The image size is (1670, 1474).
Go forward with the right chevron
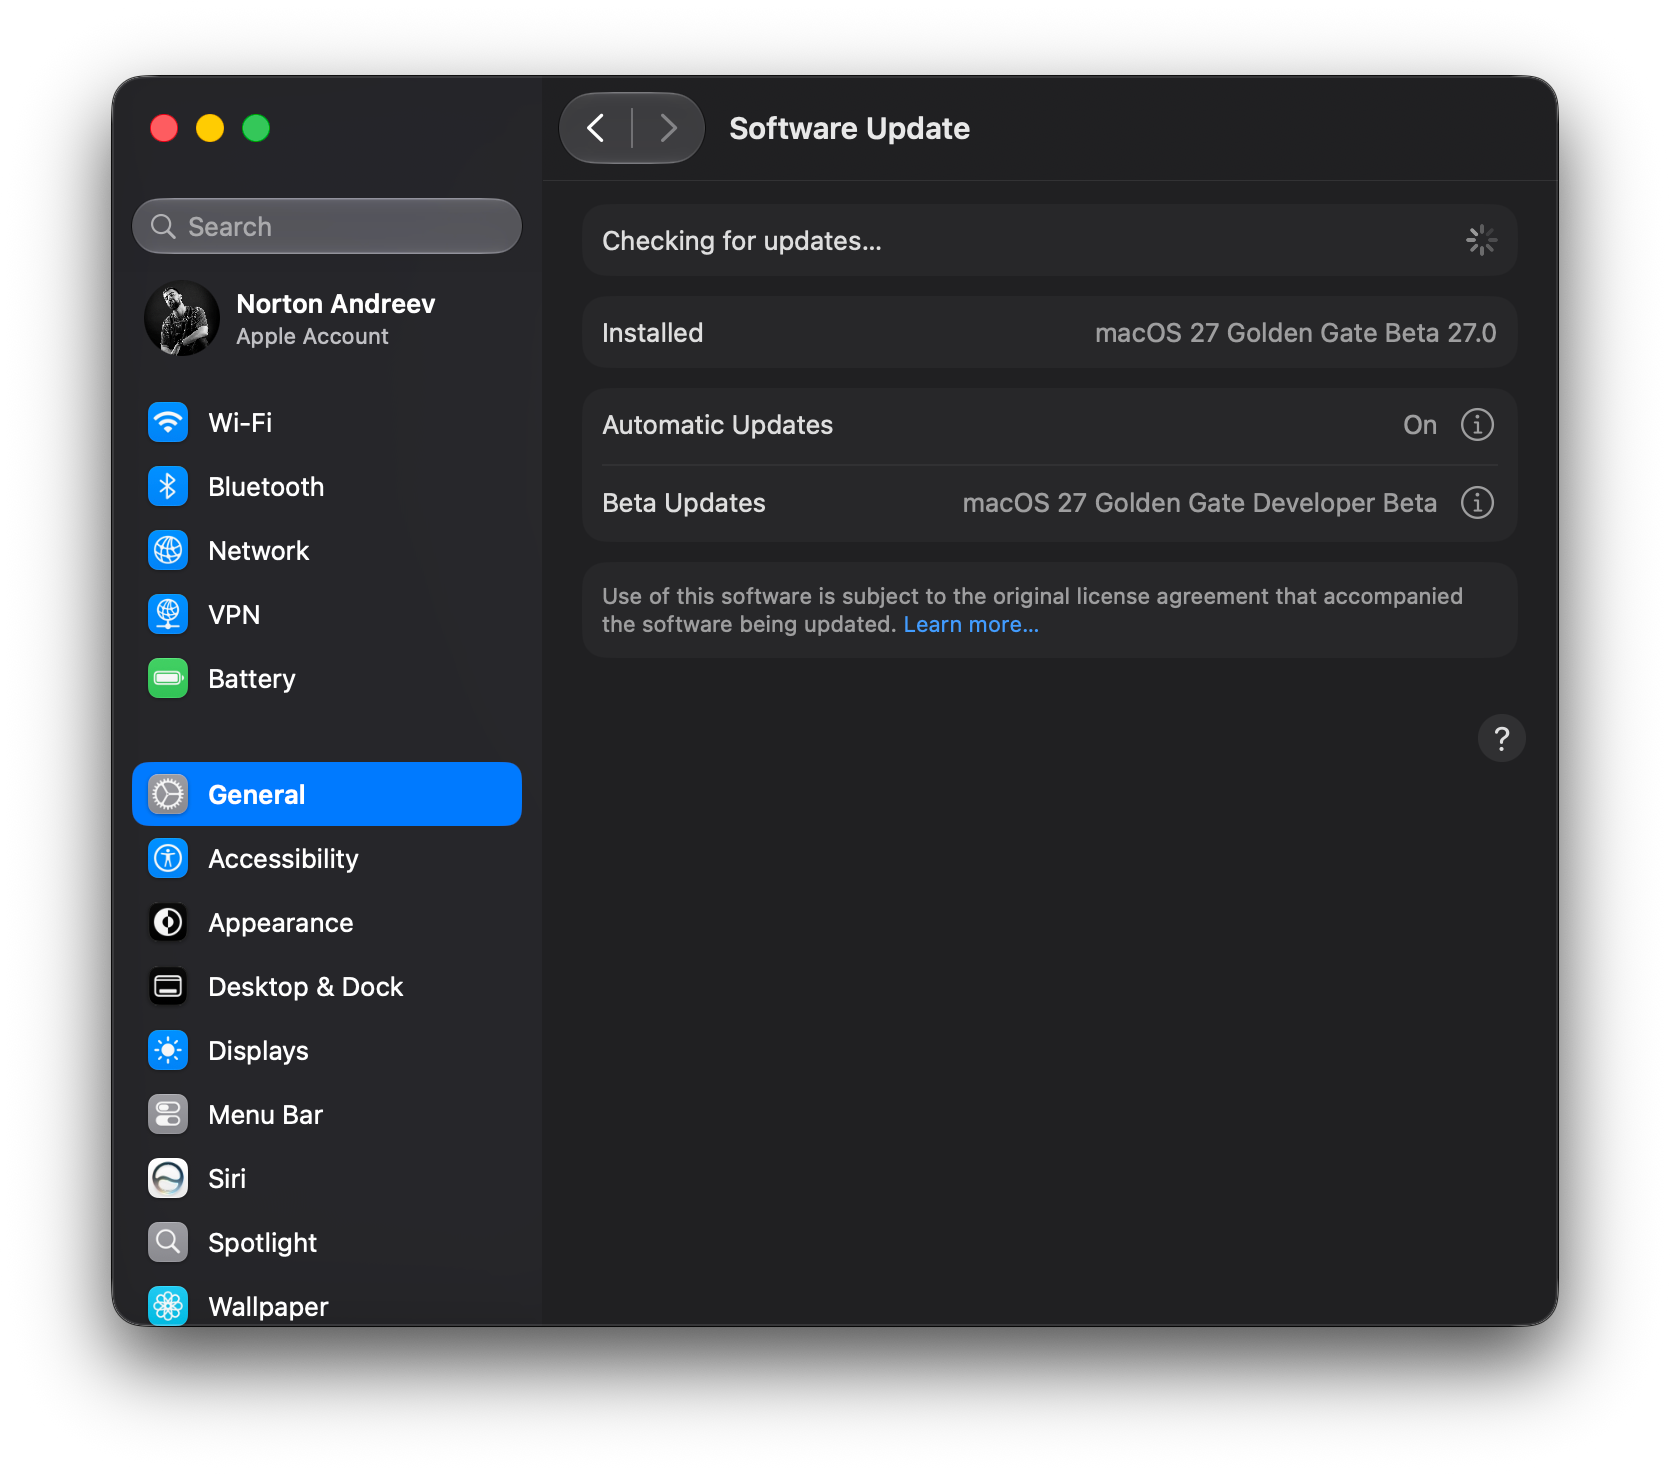click(x=668, y=128)
